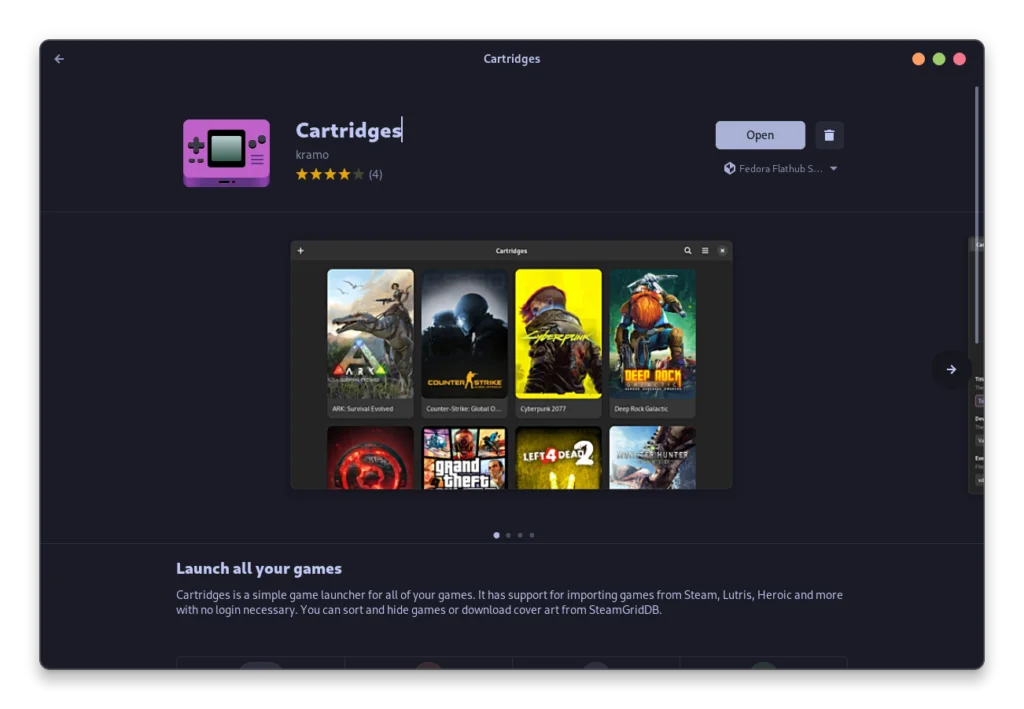Advance screenshots with the right arrow button
Viewport: 1024px width, 709px height.
[x=951, y=369]
